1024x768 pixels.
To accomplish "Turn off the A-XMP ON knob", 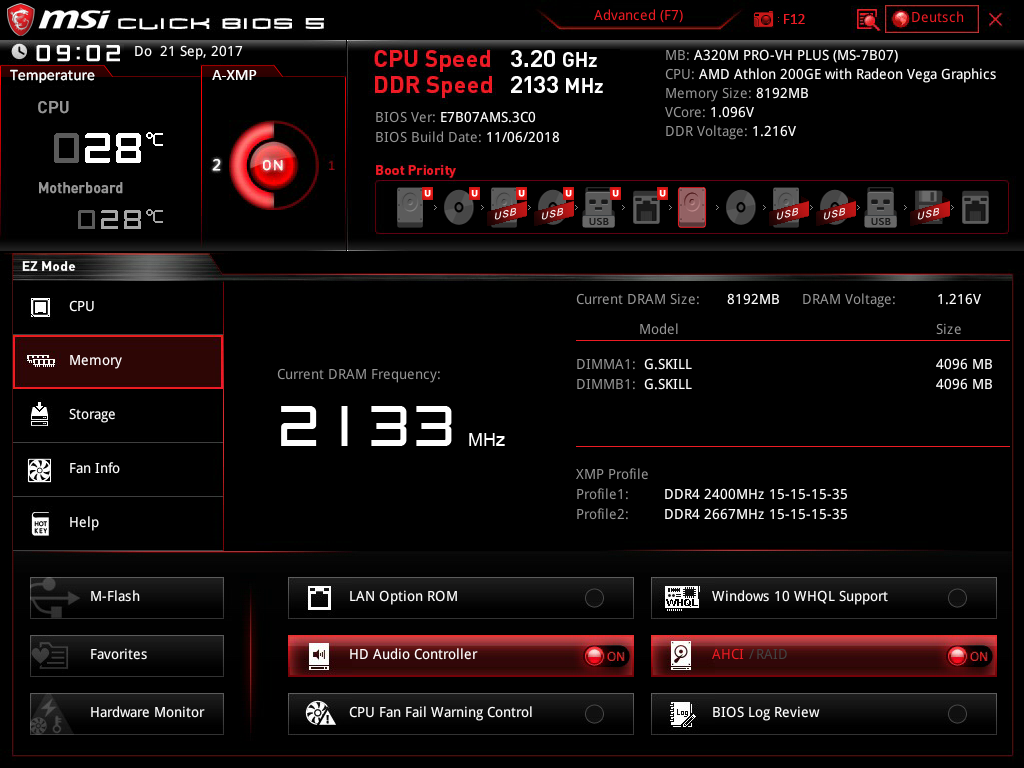I will (x=272, y=165).
